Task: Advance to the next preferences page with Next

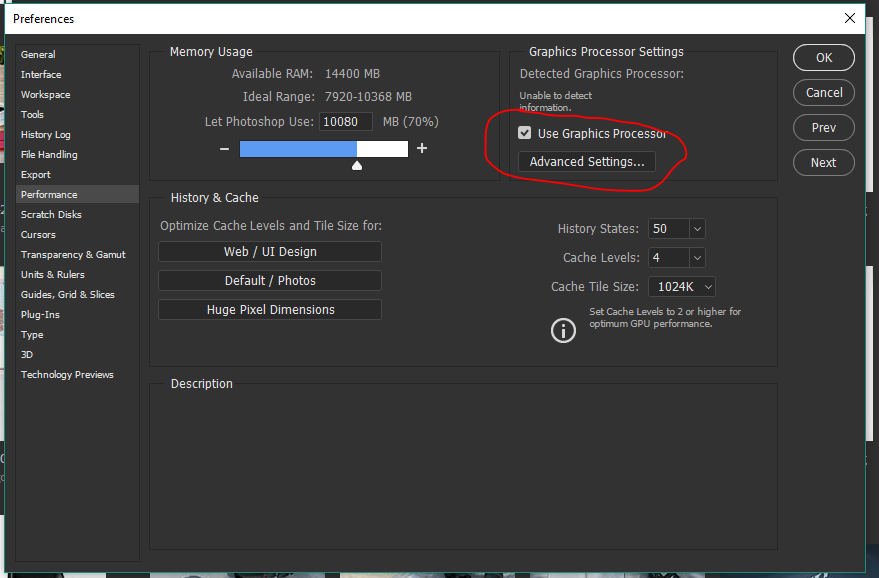Action: (823, 162)
